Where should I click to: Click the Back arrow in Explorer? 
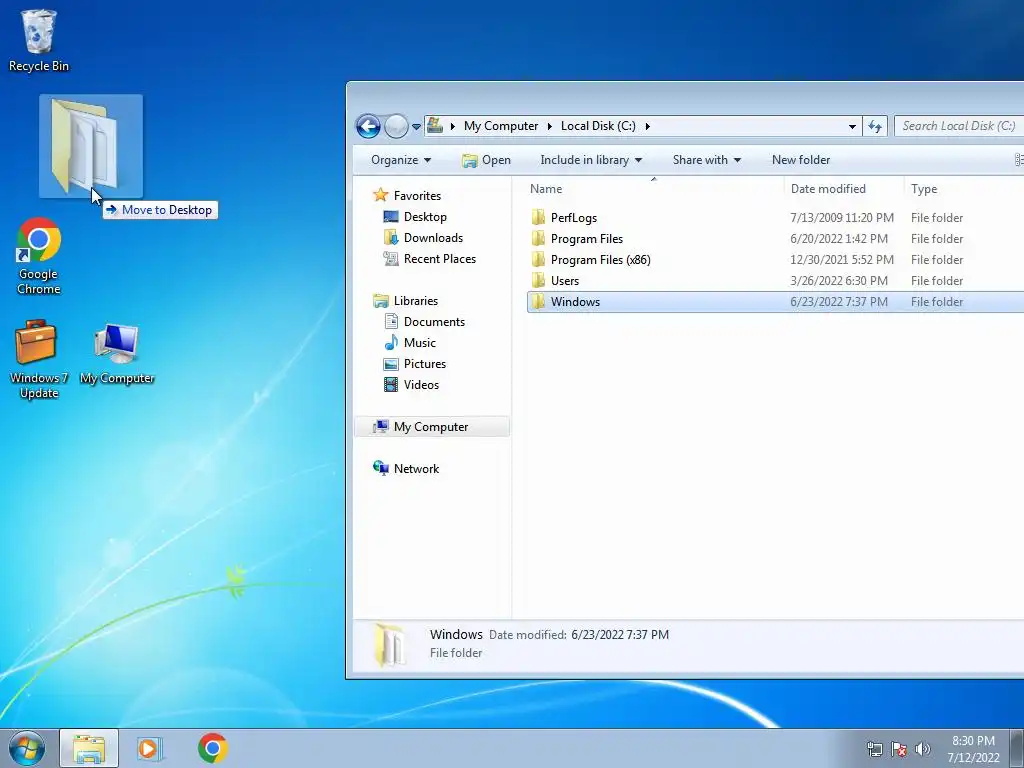tap(368, 126)
